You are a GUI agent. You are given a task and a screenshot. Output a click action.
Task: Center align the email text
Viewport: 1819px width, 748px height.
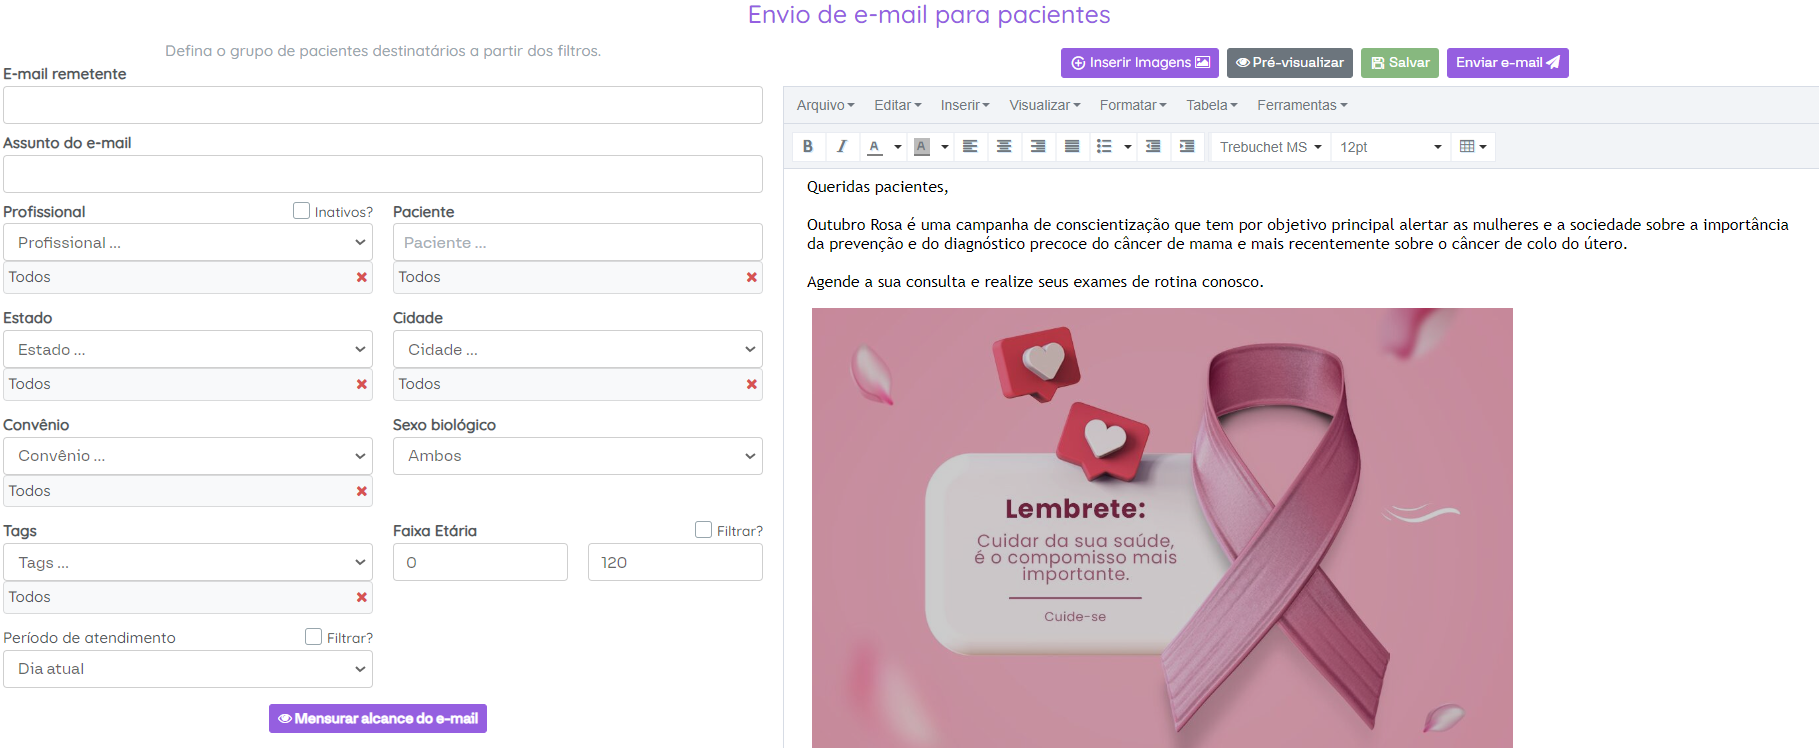click(1004, 147)
